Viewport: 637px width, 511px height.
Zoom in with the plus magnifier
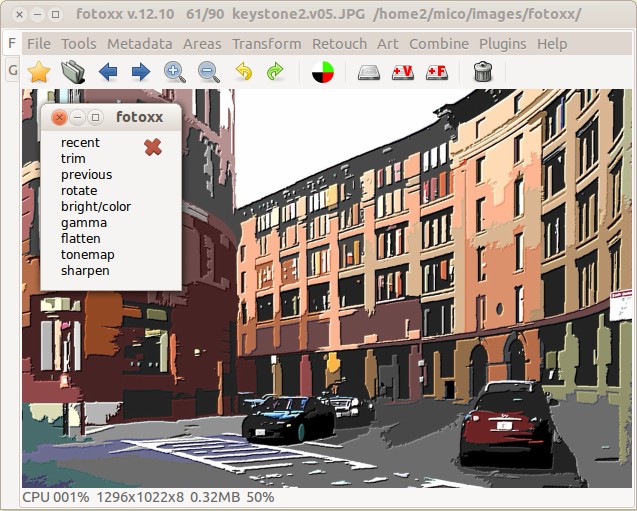[x=175, y=72]
